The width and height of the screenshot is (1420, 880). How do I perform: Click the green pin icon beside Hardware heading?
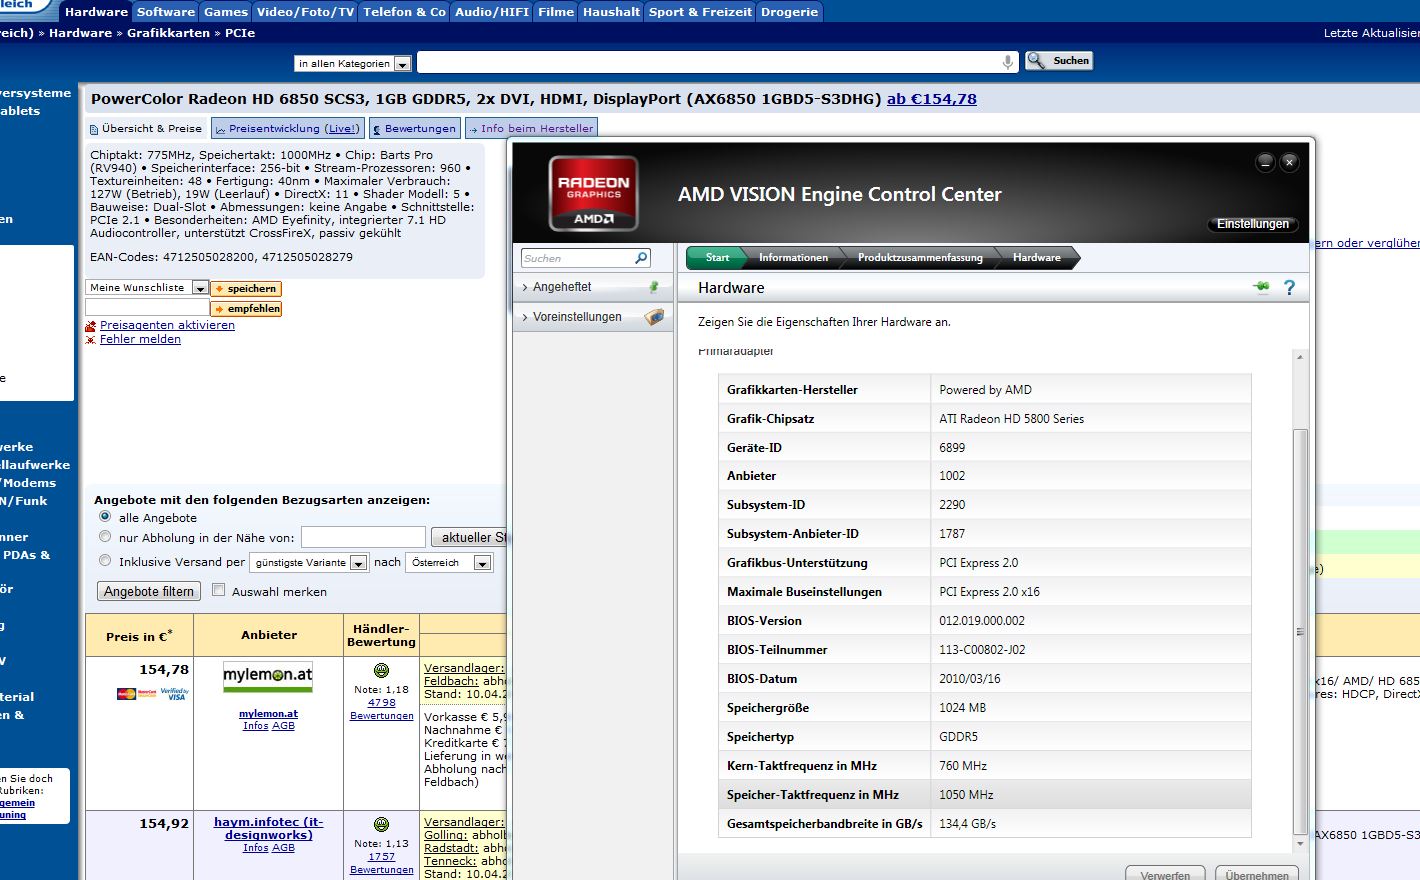1261,287
